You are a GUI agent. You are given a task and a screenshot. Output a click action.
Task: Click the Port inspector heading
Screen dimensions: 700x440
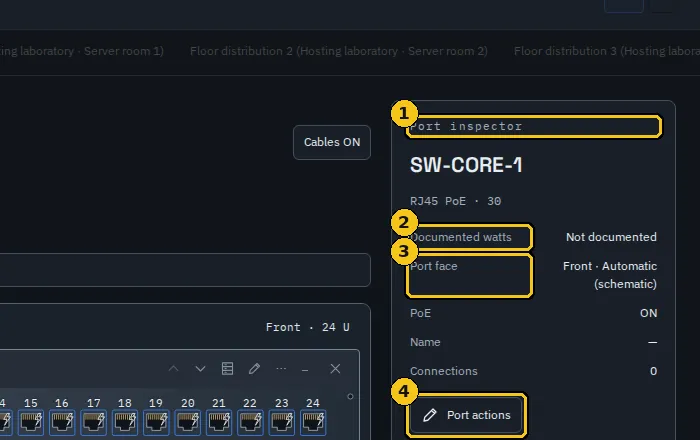(466, 126)
